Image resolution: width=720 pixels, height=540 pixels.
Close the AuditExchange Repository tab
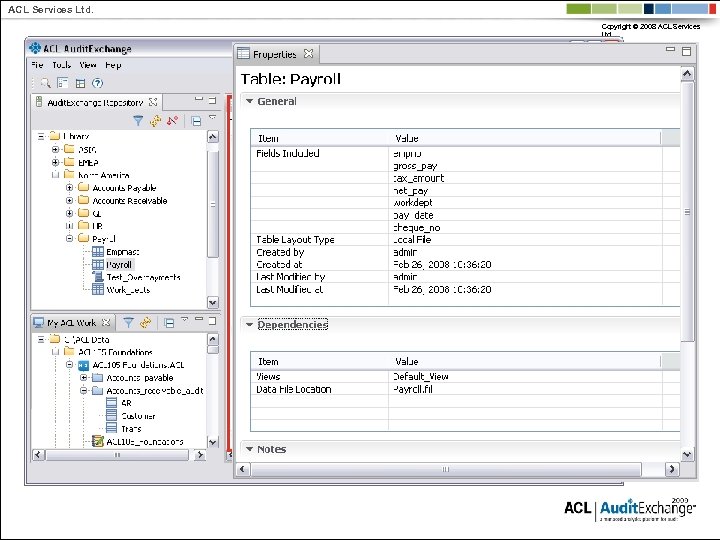click(x=153, y=102)
